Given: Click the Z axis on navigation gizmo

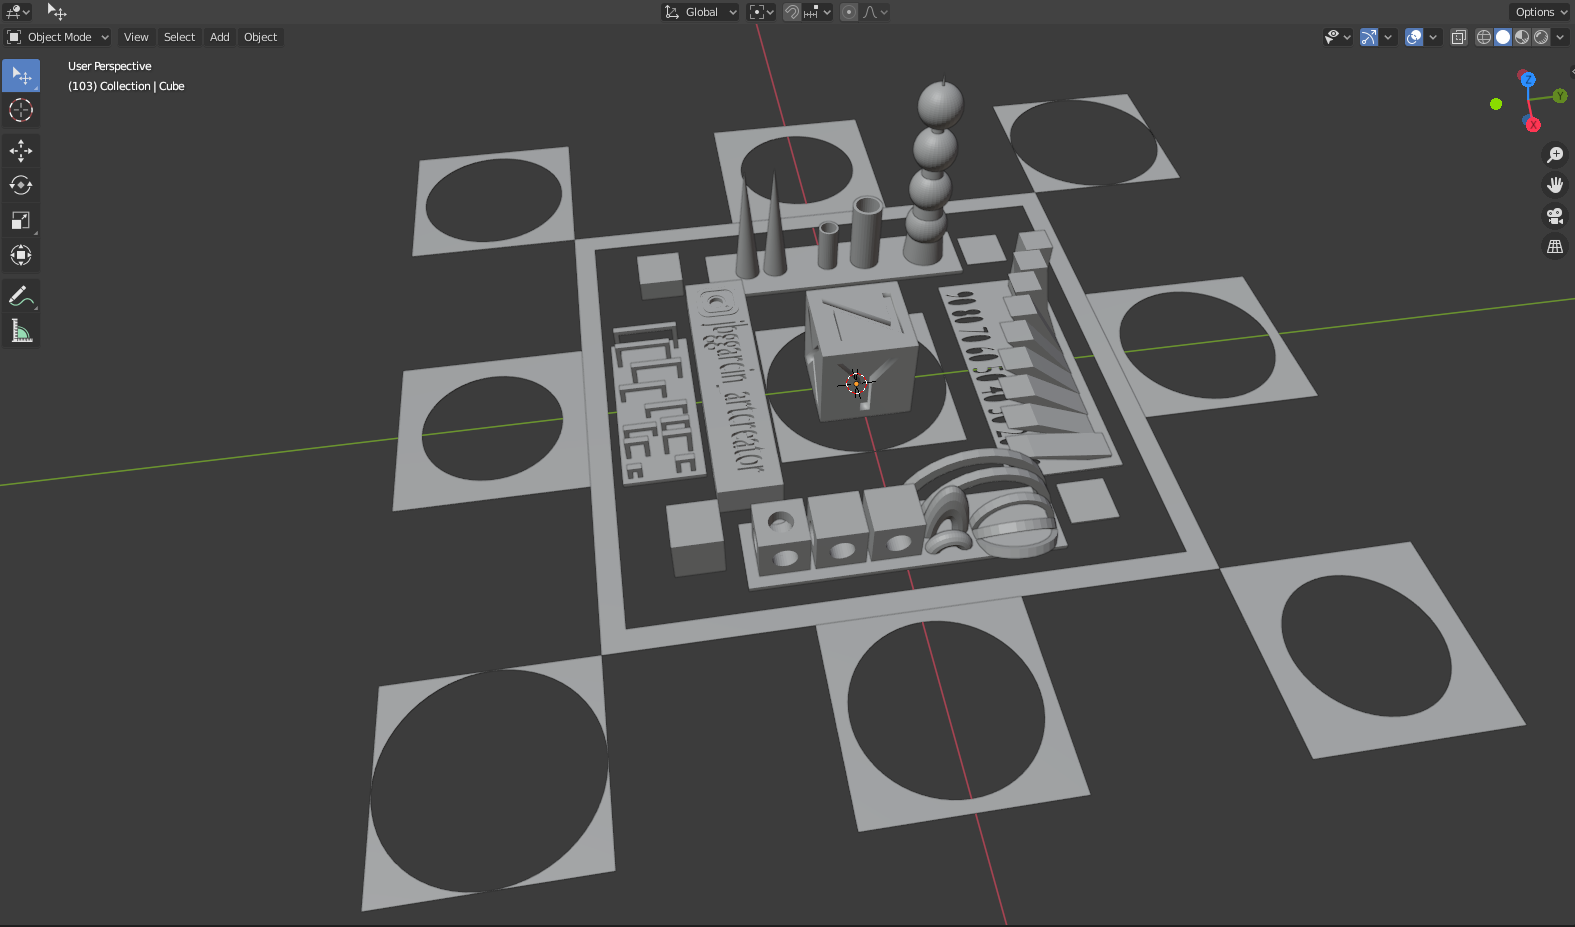Looking at the screenshot, I should coord(1528,79).
